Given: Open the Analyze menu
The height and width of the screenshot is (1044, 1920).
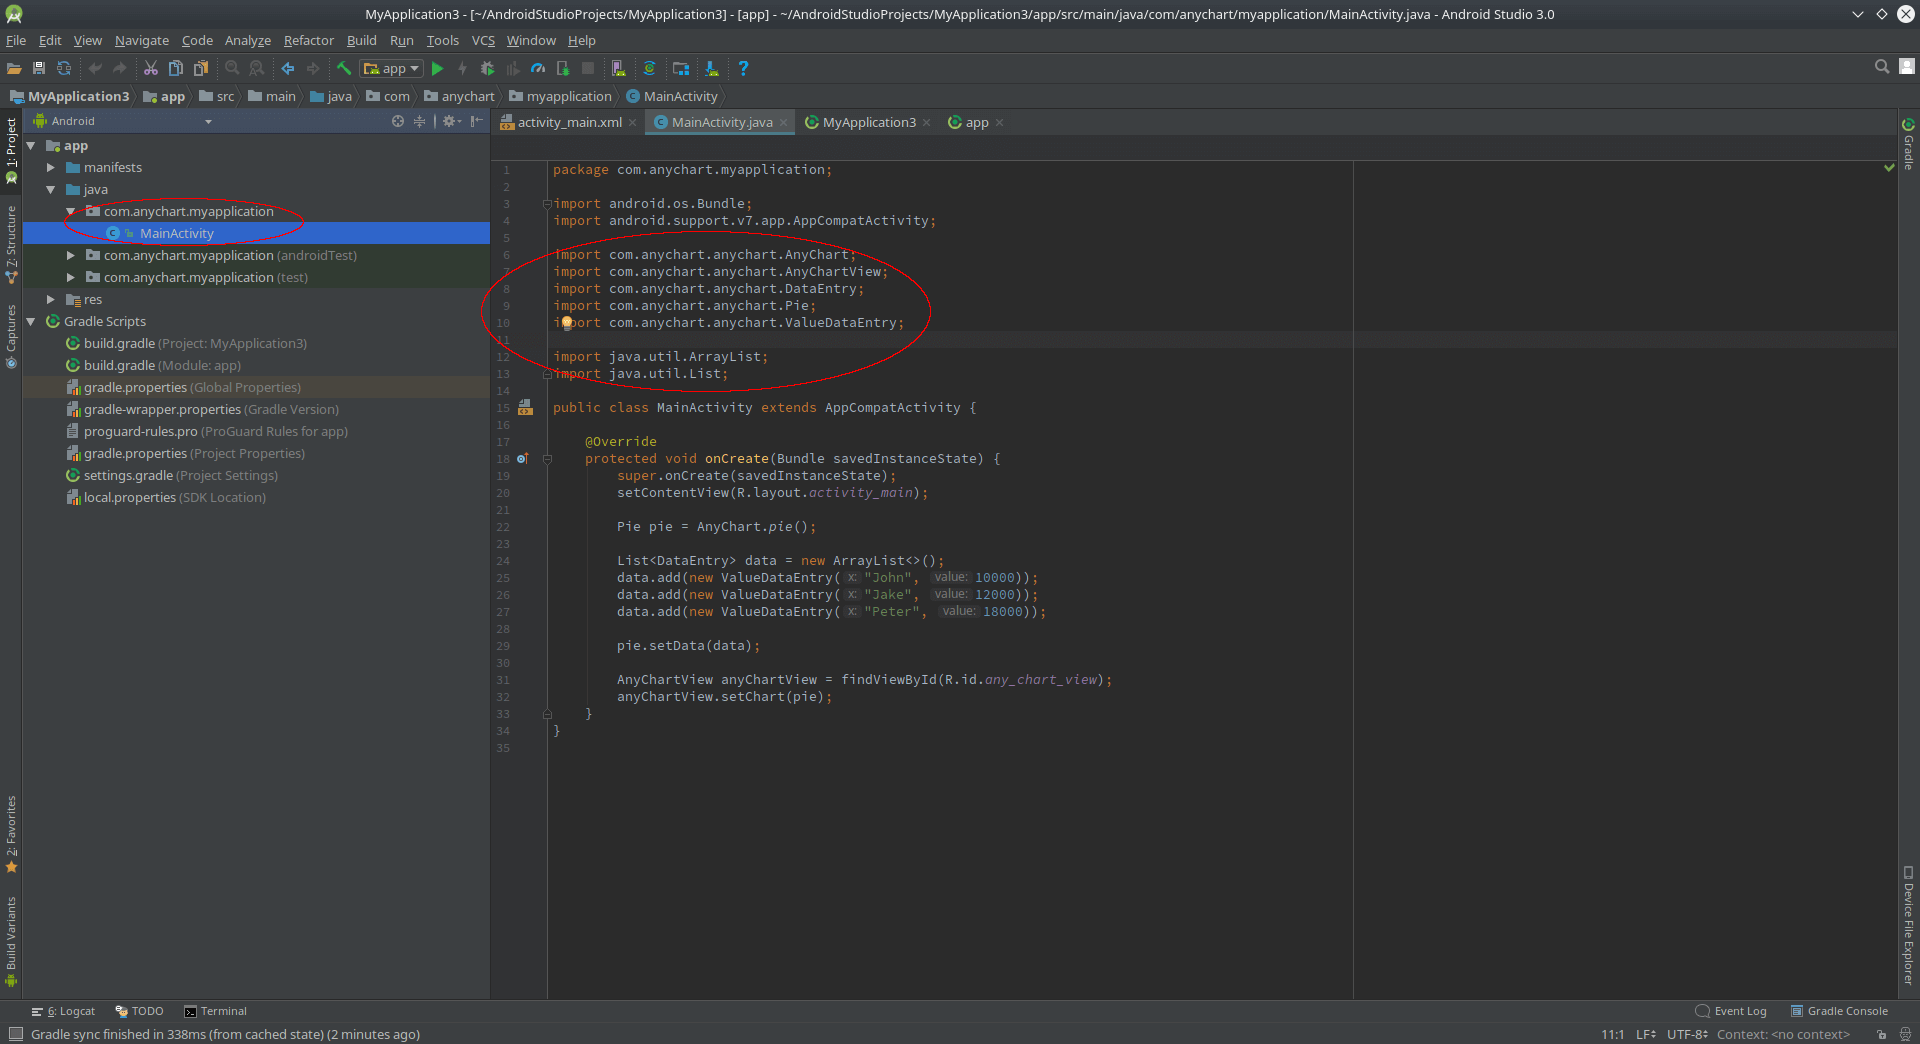Looking at the screenshot, I should (247, 40).
